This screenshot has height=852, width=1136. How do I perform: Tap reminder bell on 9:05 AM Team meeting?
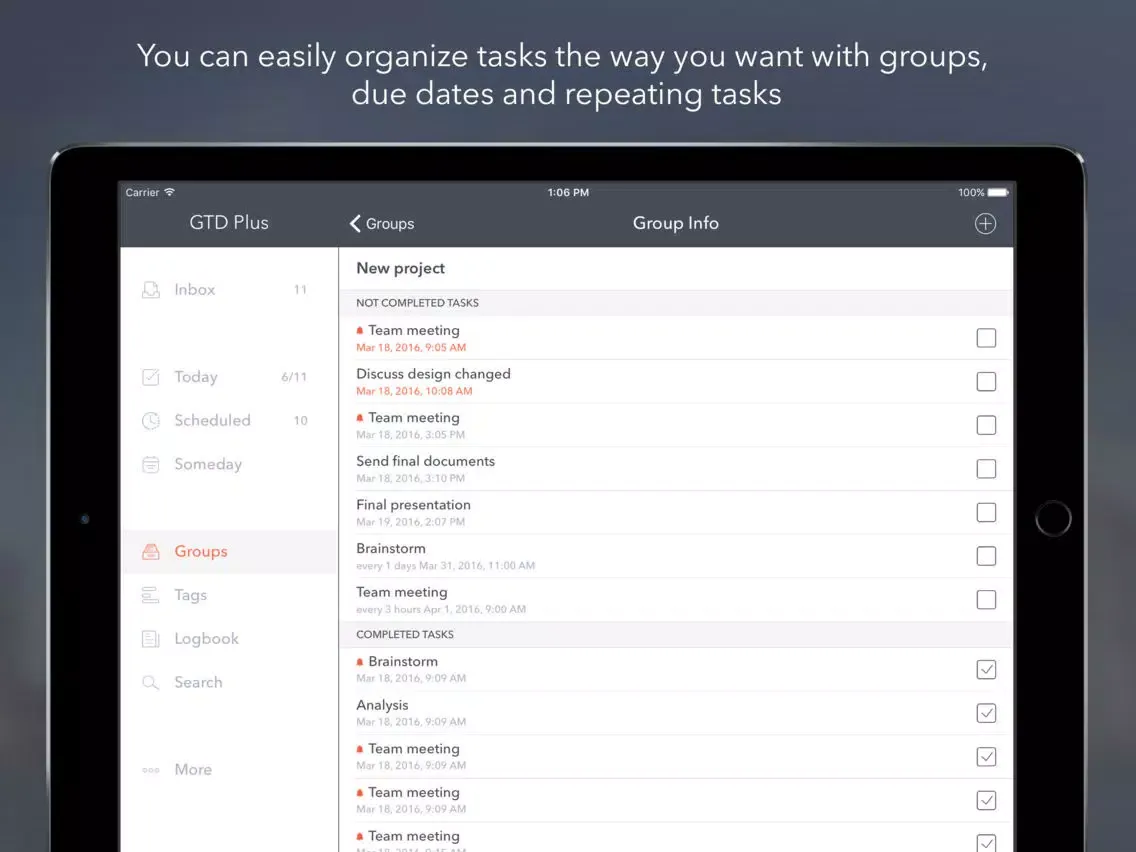tap(360, 330)
